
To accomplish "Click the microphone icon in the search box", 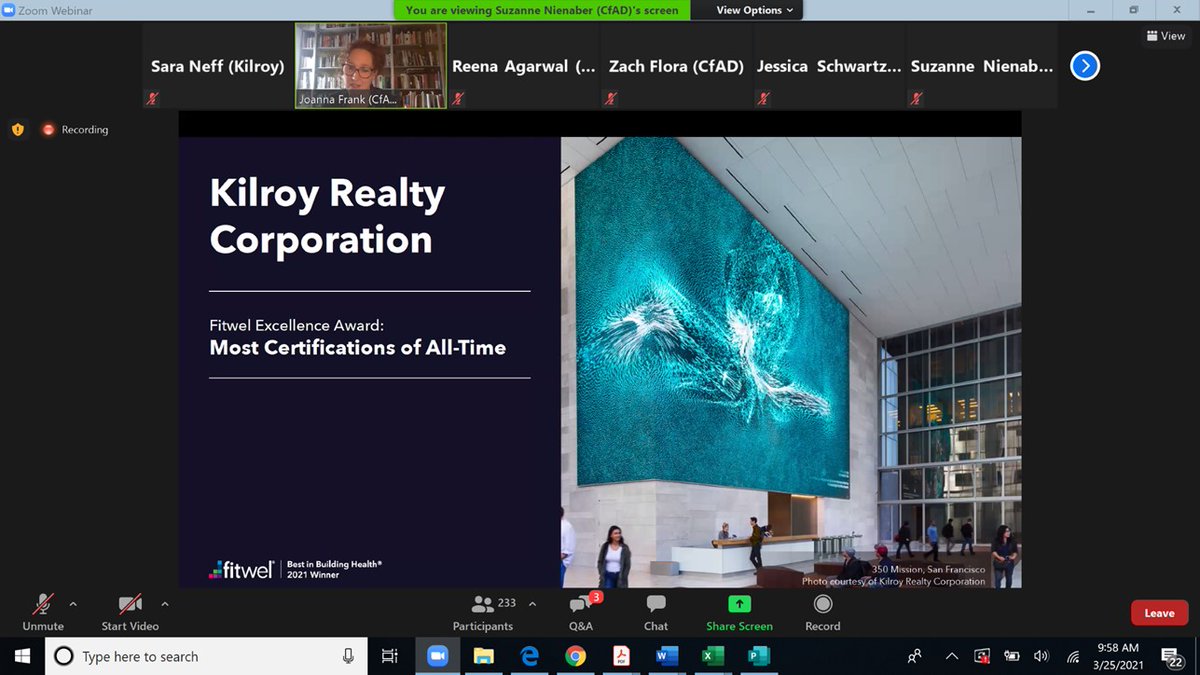I will click(348, 656).
